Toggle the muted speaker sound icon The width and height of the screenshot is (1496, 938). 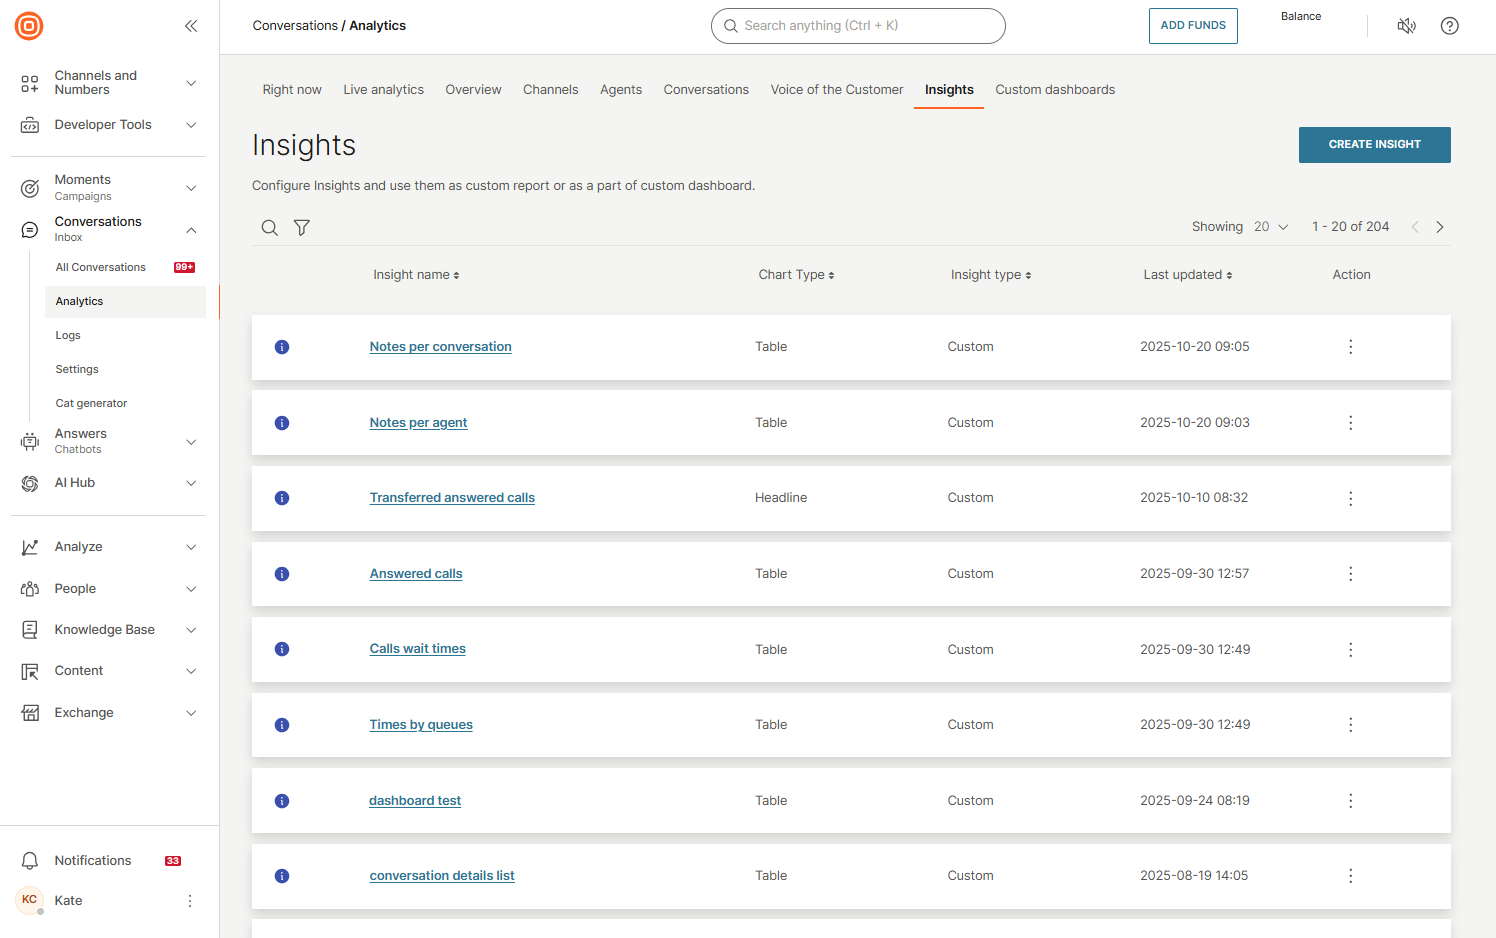(x=1406, y=26)
